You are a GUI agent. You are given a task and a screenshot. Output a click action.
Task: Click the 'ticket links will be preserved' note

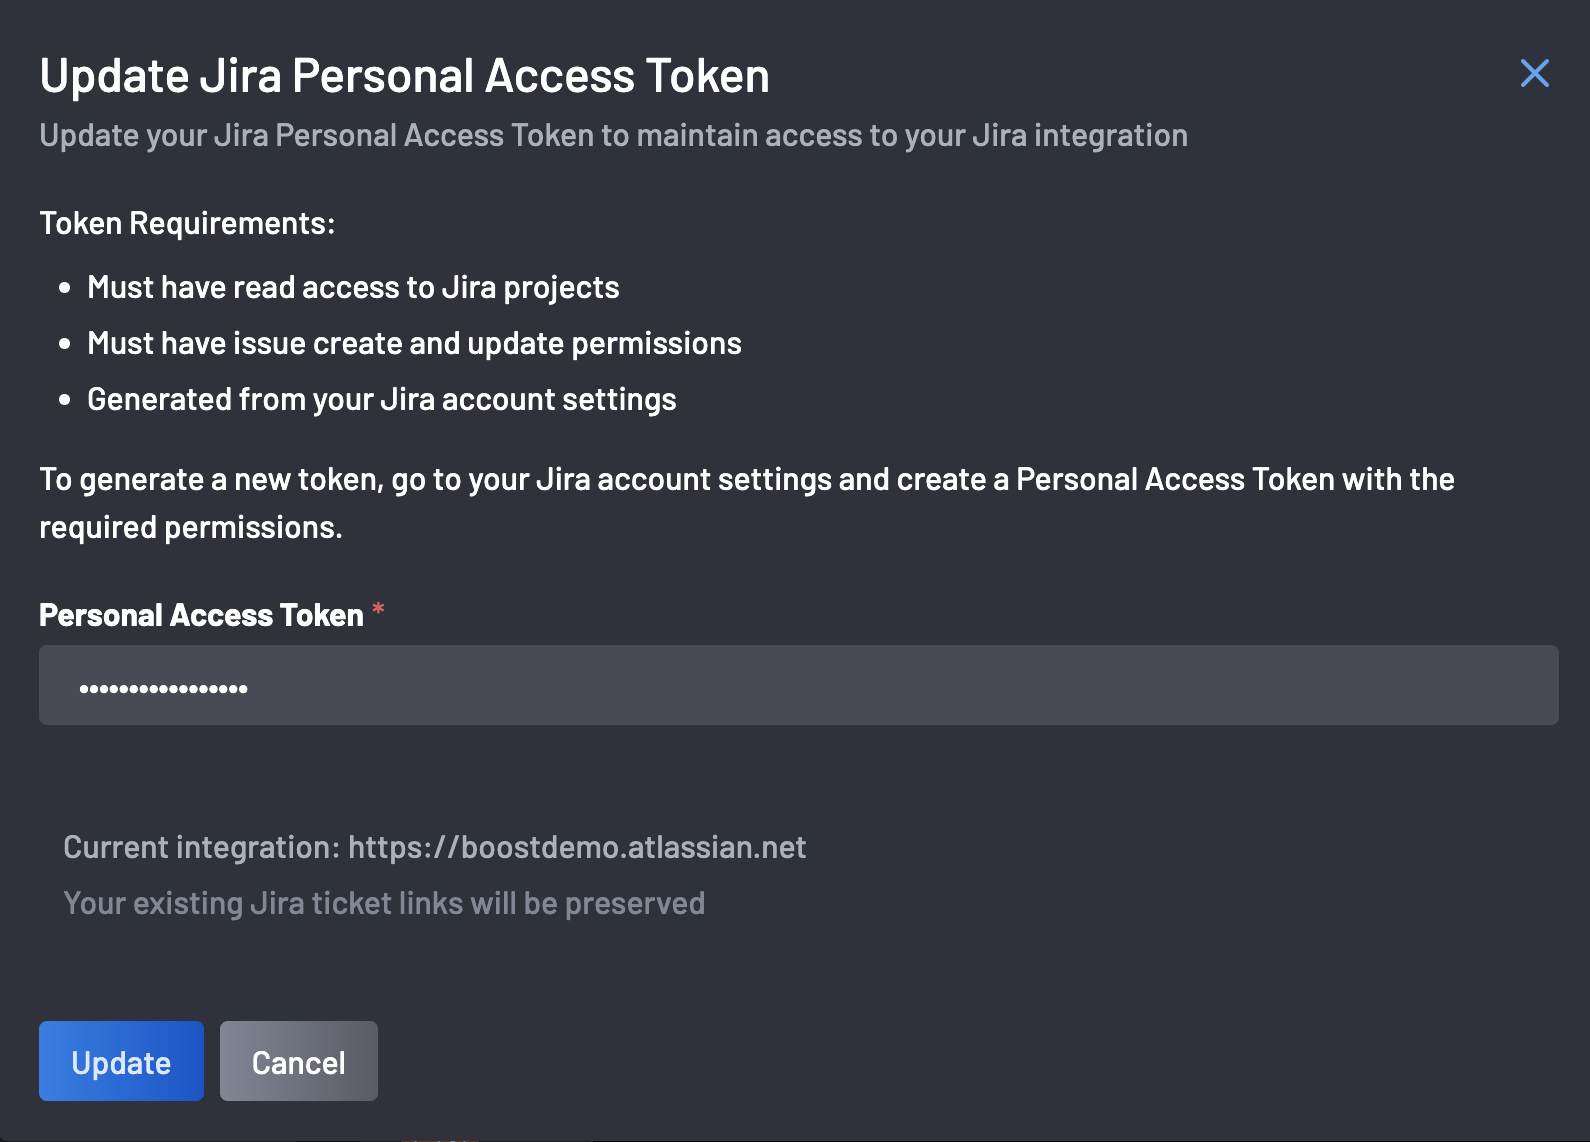tap(384, 903)
